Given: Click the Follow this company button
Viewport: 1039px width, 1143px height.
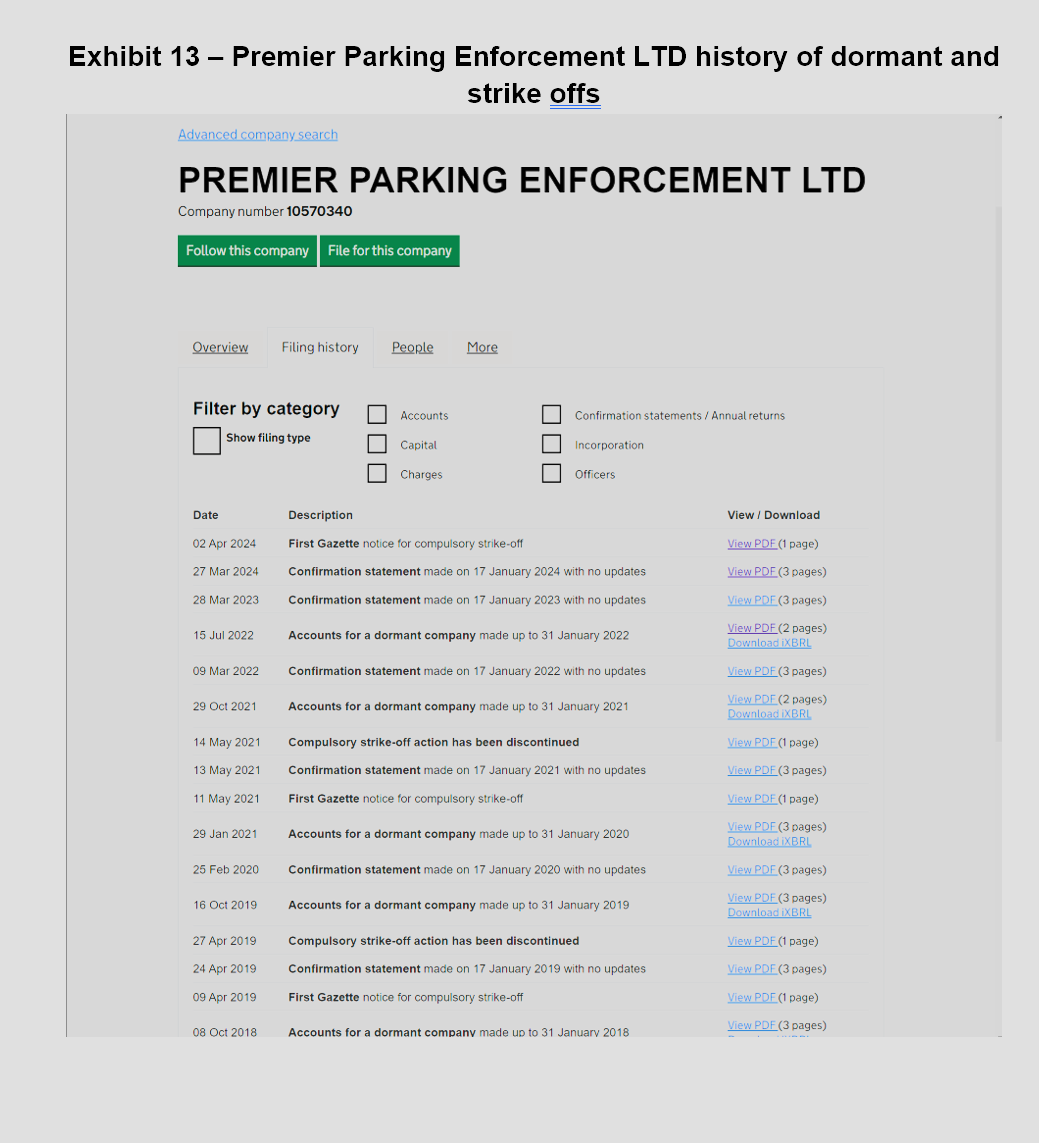Looking at the screenshot, I should [x=247, y=251].
